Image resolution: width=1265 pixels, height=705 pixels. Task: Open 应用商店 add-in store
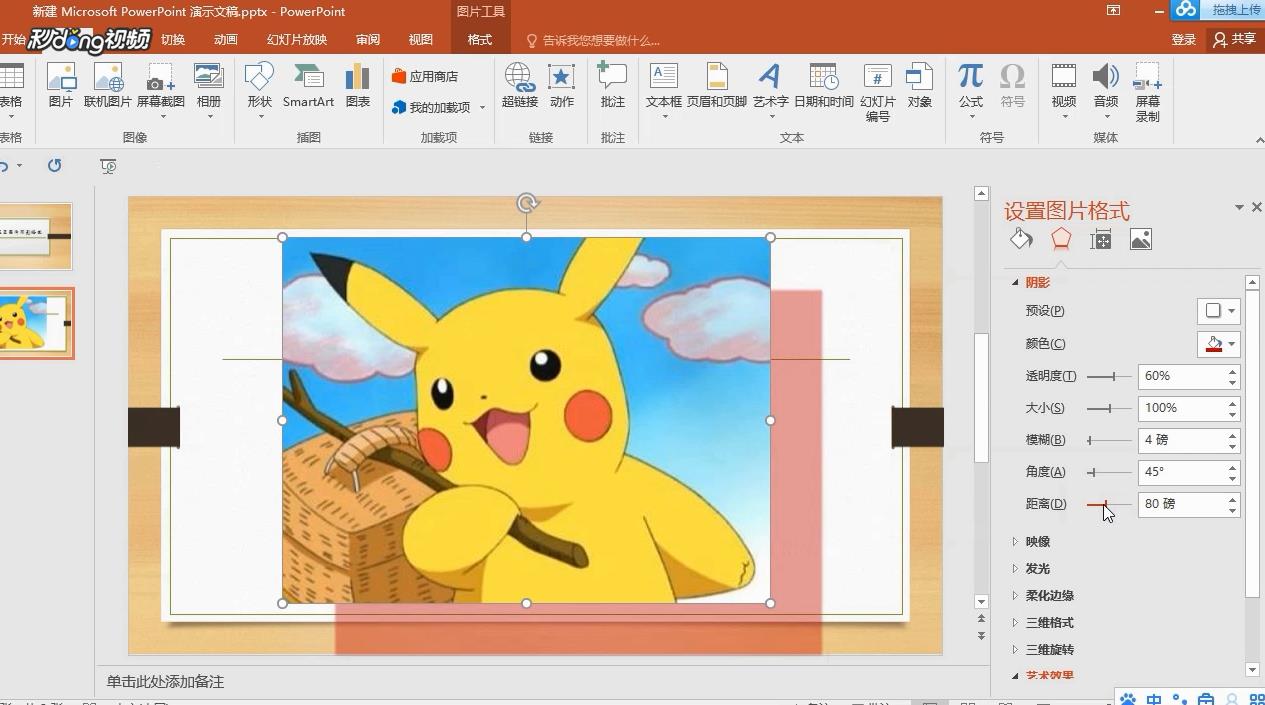coord(425,76)
